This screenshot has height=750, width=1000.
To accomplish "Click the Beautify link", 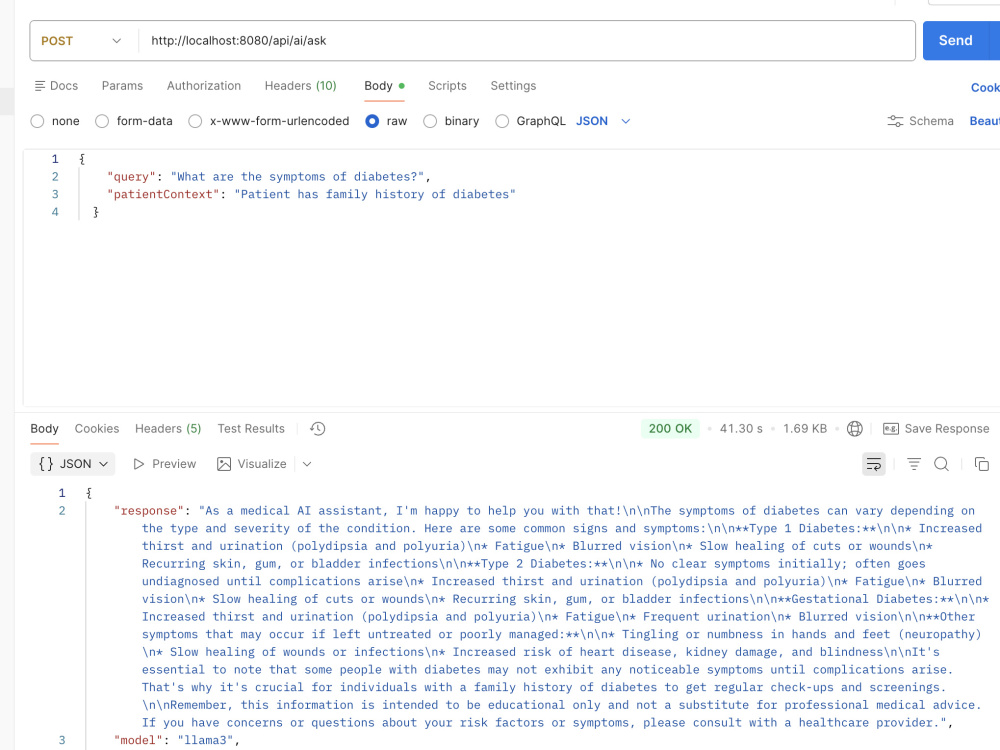I will (x=984, y=121).
